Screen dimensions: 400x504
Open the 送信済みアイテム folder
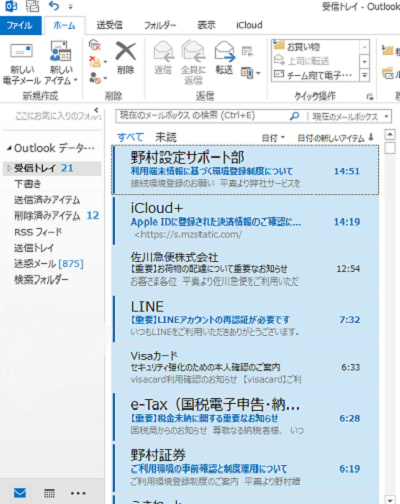[x=47, y=200]
